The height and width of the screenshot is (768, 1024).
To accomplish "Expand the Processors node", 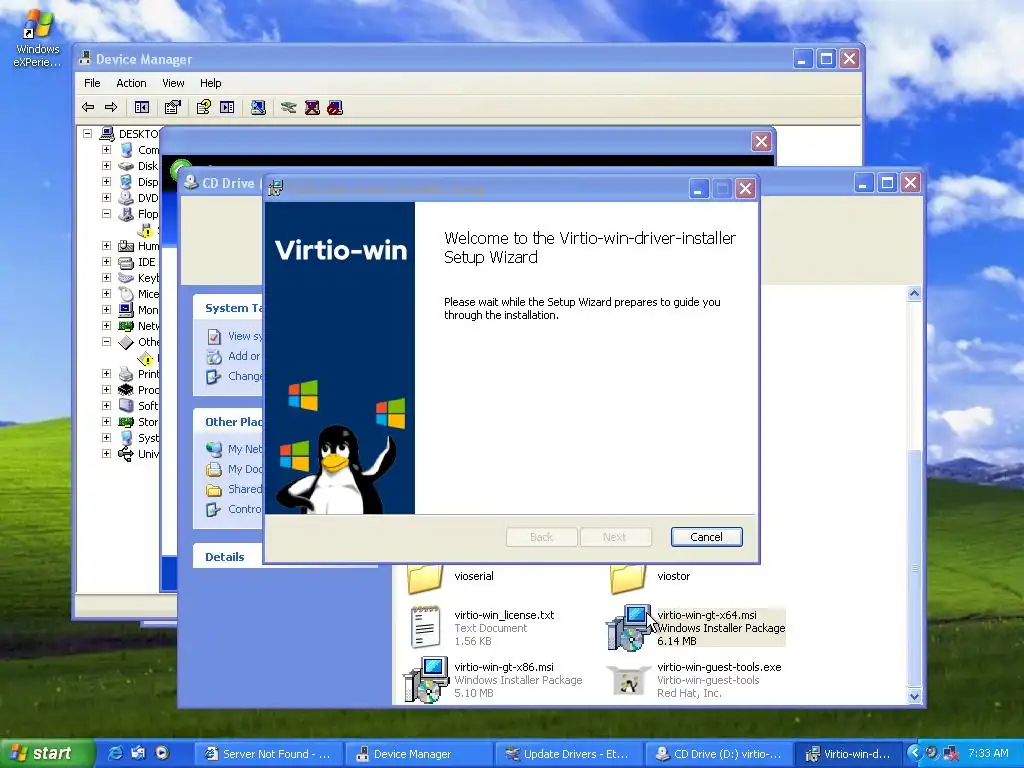I will point(106,389).
